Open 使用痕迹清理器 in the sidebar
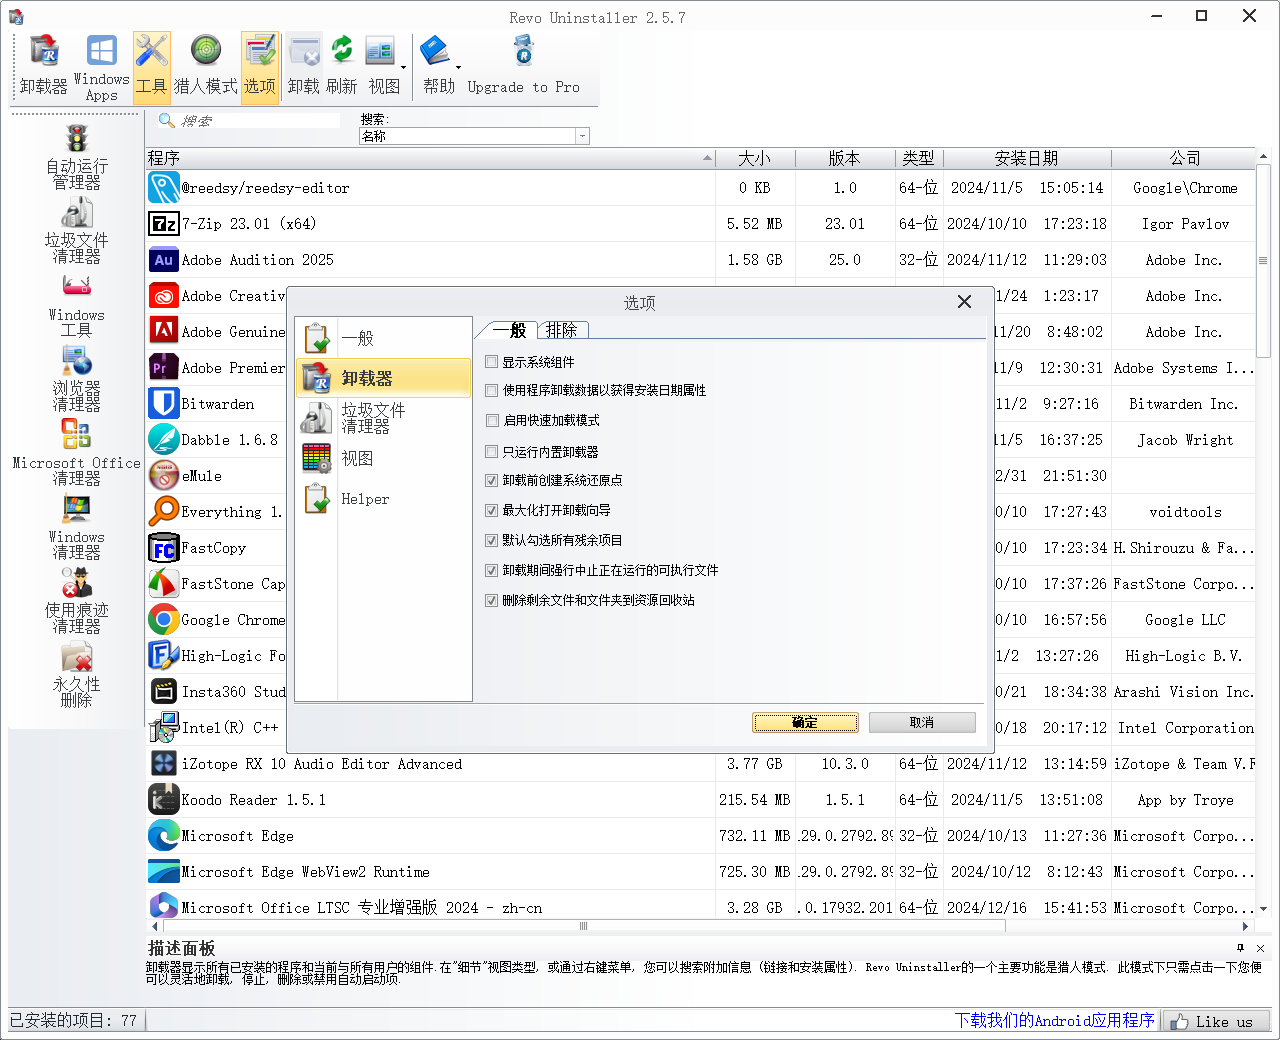 click(77, 601)
